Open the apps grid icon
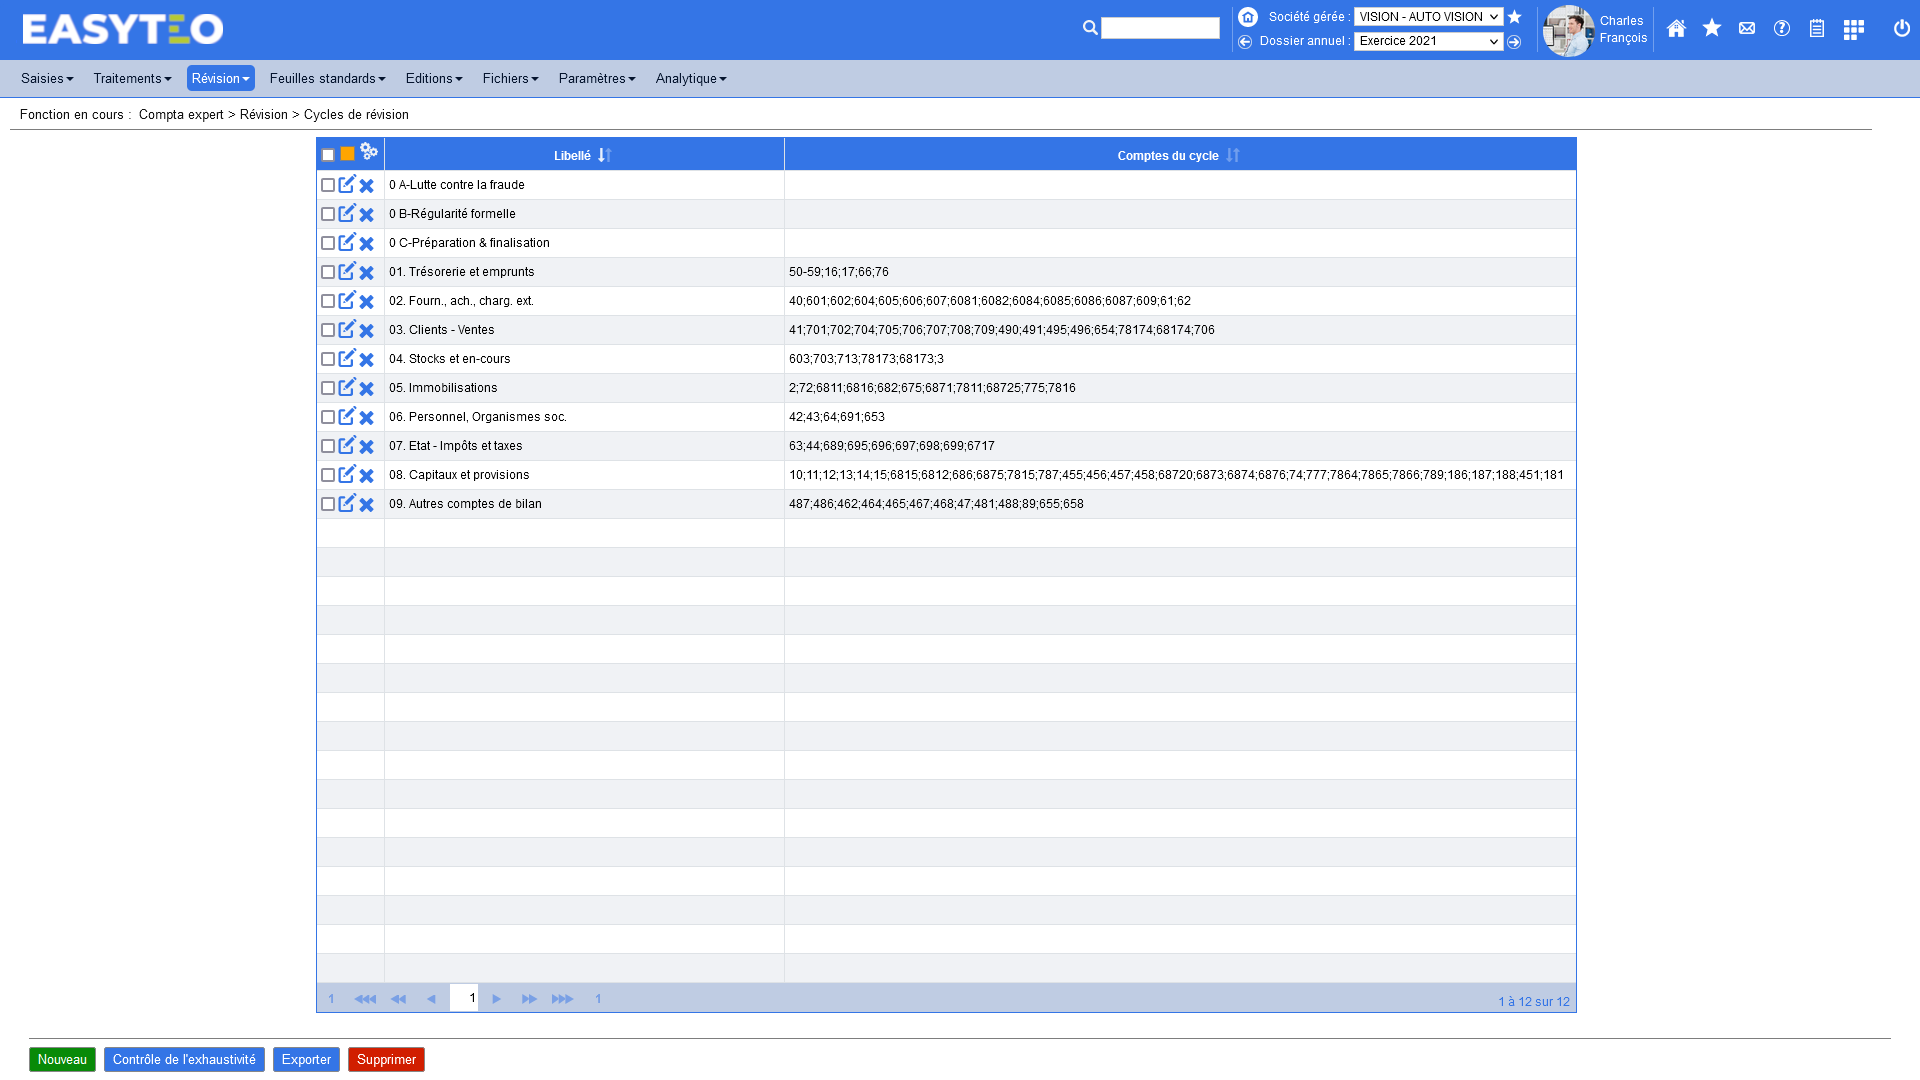The image size is (1920, 1080). [1853, 29]
